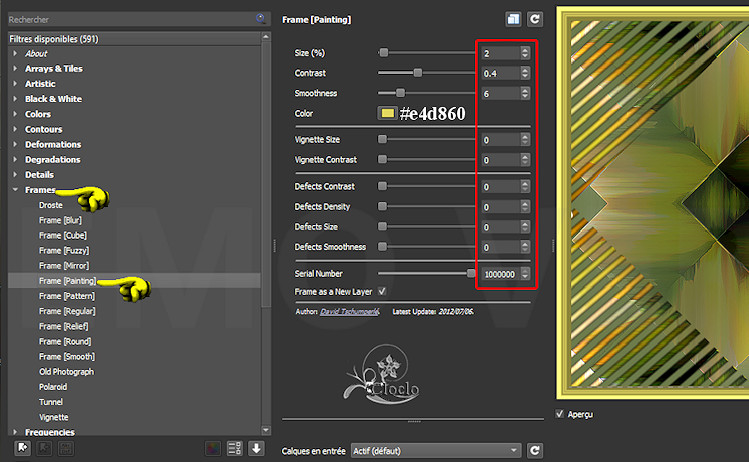Expand the Deformations category

15,144
